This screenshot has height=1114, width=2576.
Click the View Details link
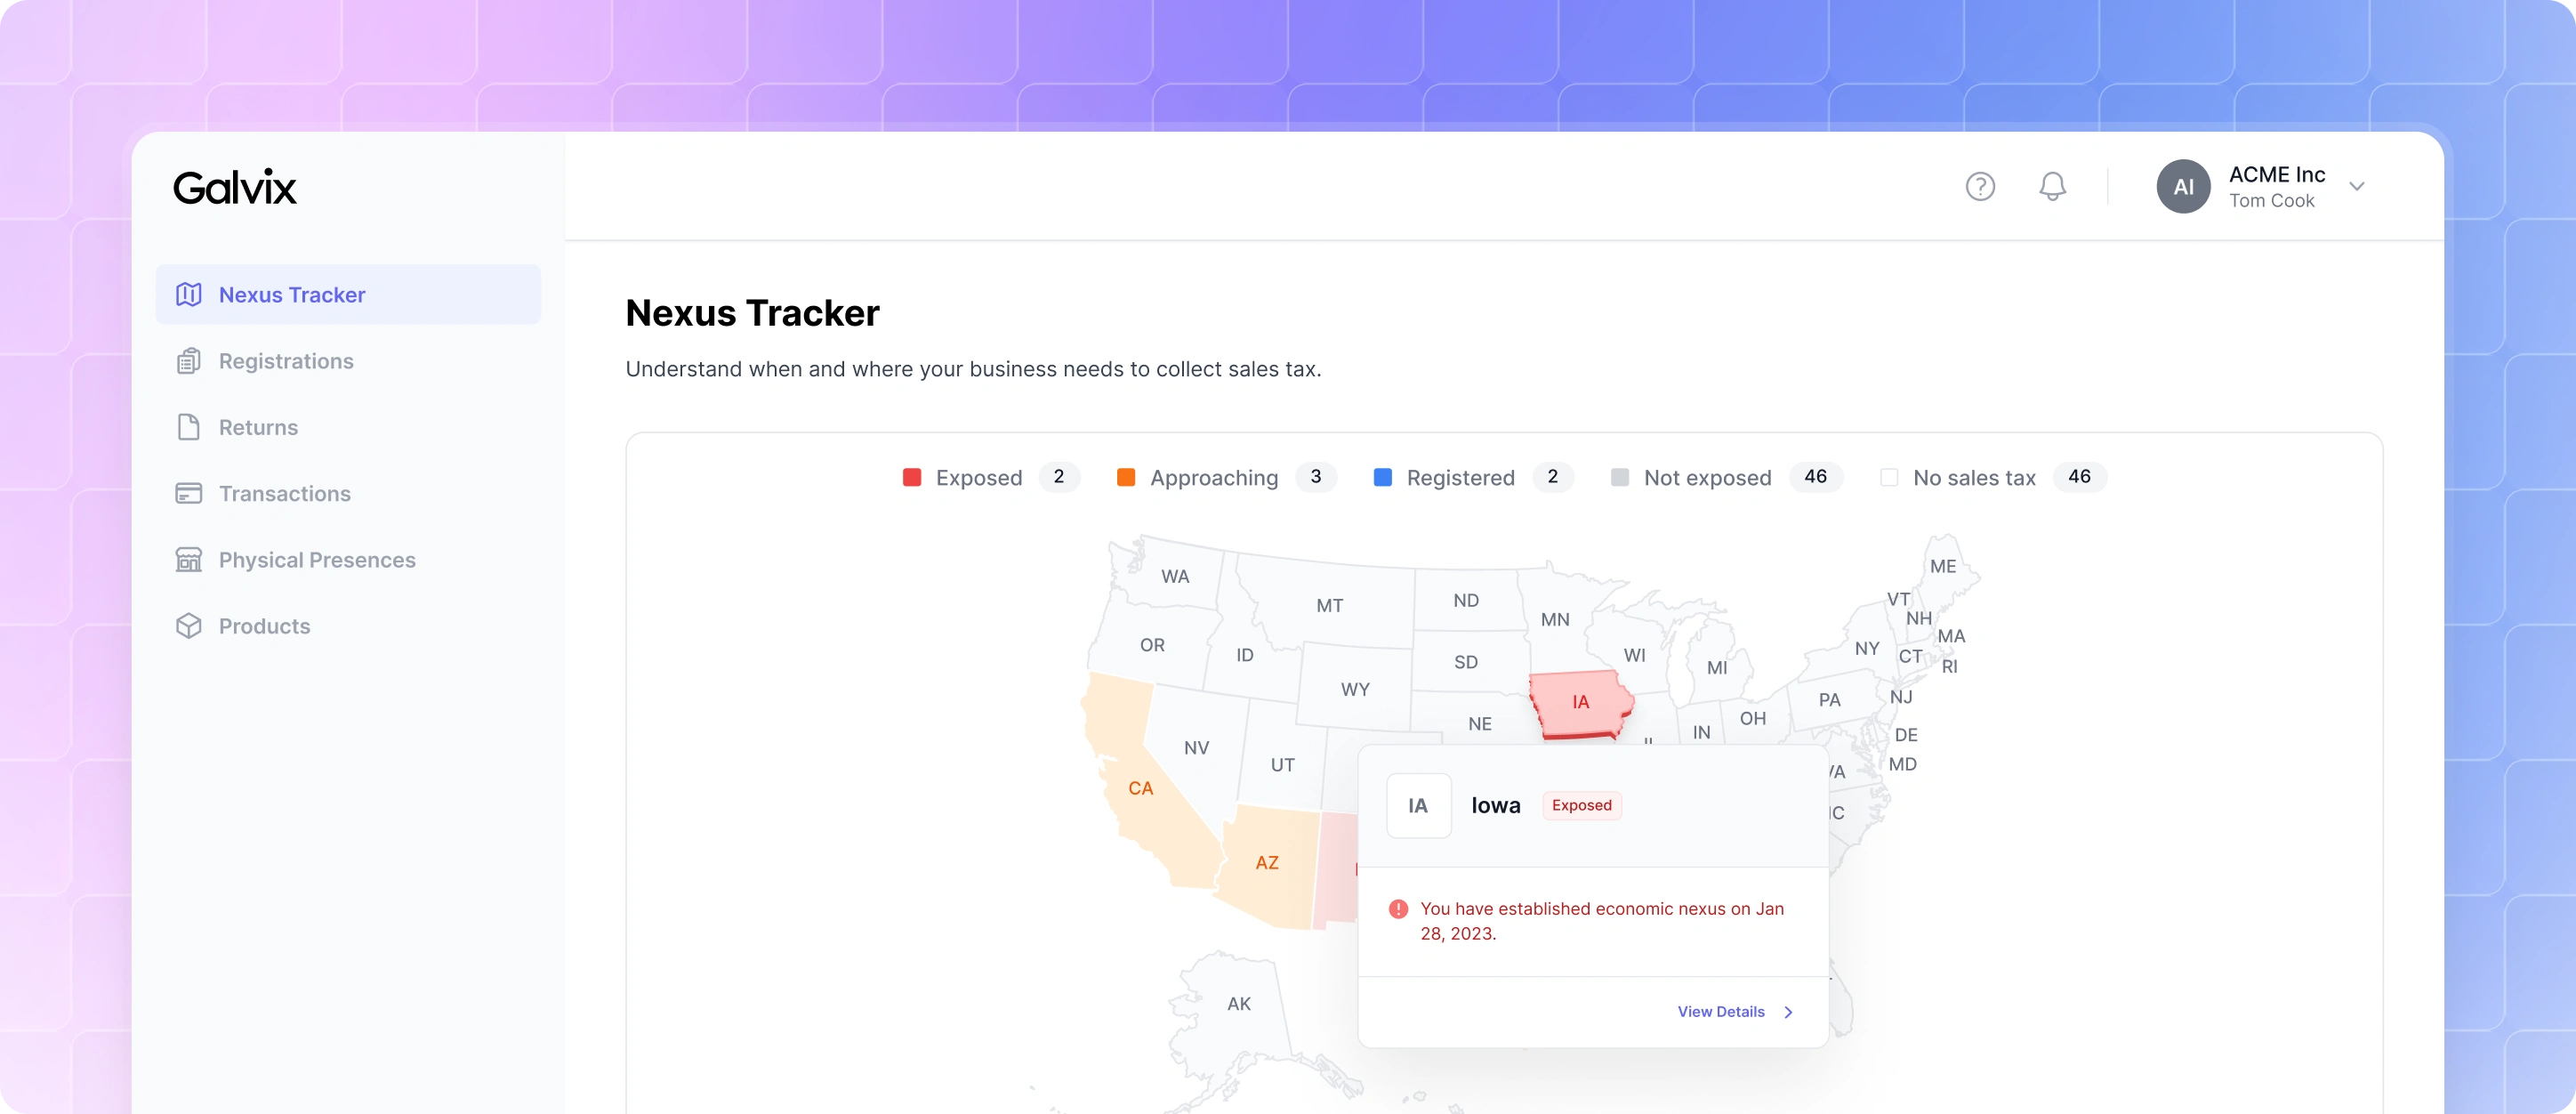(x=1721, y=1012)
